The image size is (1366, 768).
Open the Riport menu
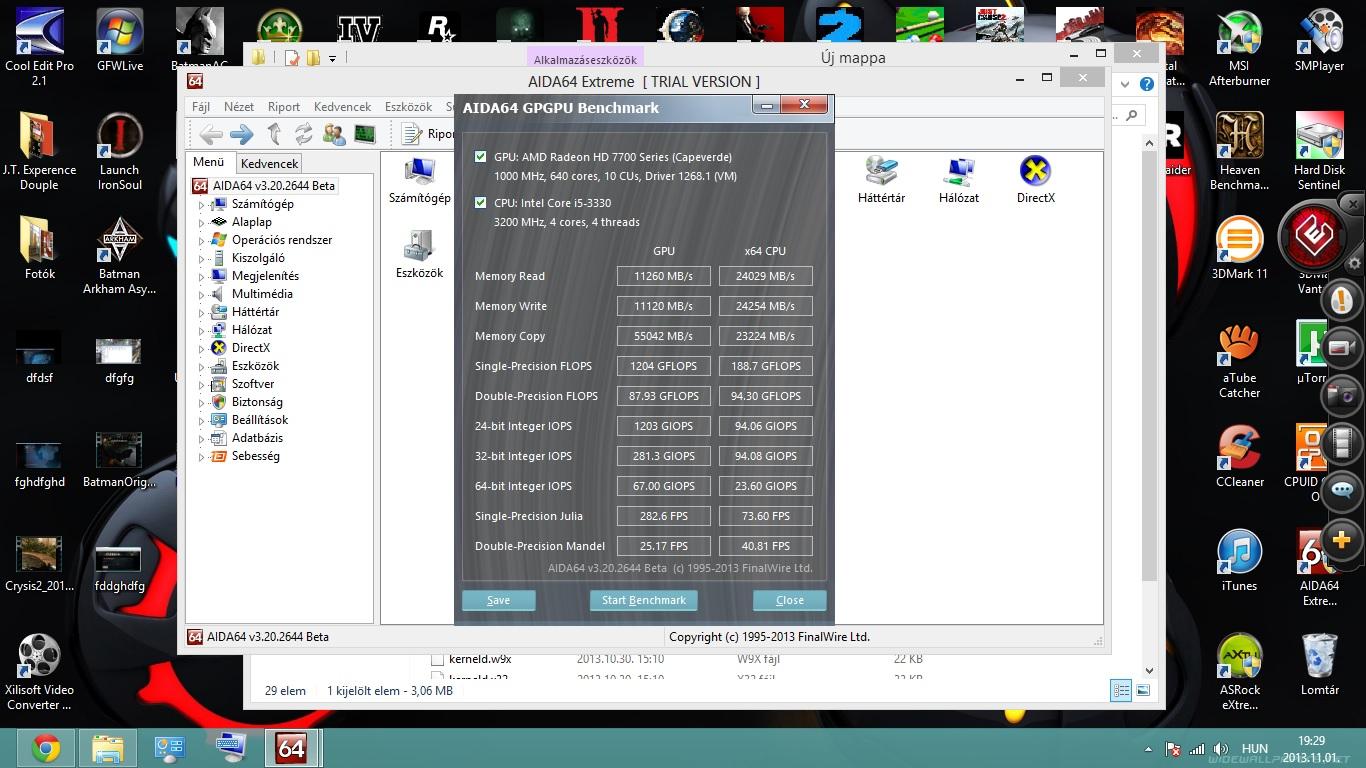pos(284,107)
